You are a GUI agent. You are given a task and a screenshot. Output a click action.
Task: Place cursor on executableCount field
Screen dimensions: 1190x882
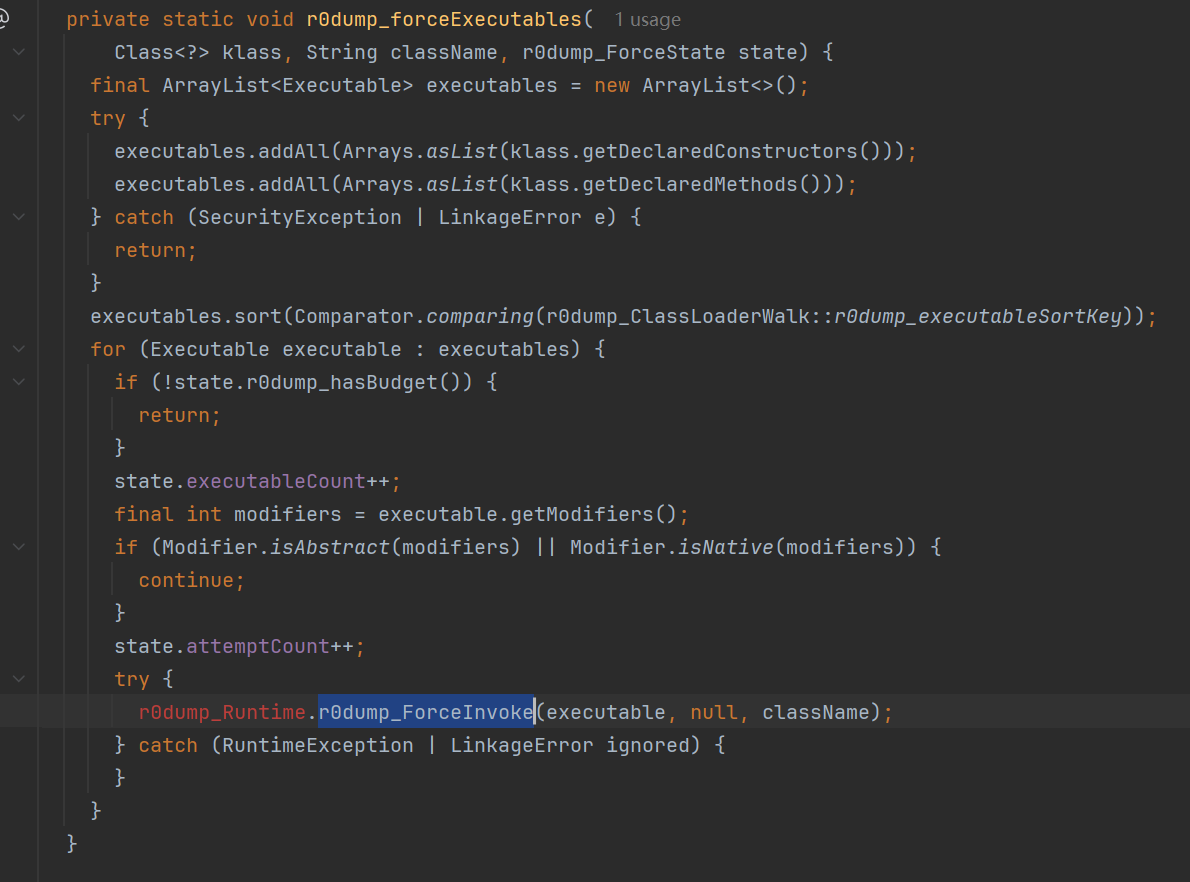pyautogui.click(x=275, y=482)
